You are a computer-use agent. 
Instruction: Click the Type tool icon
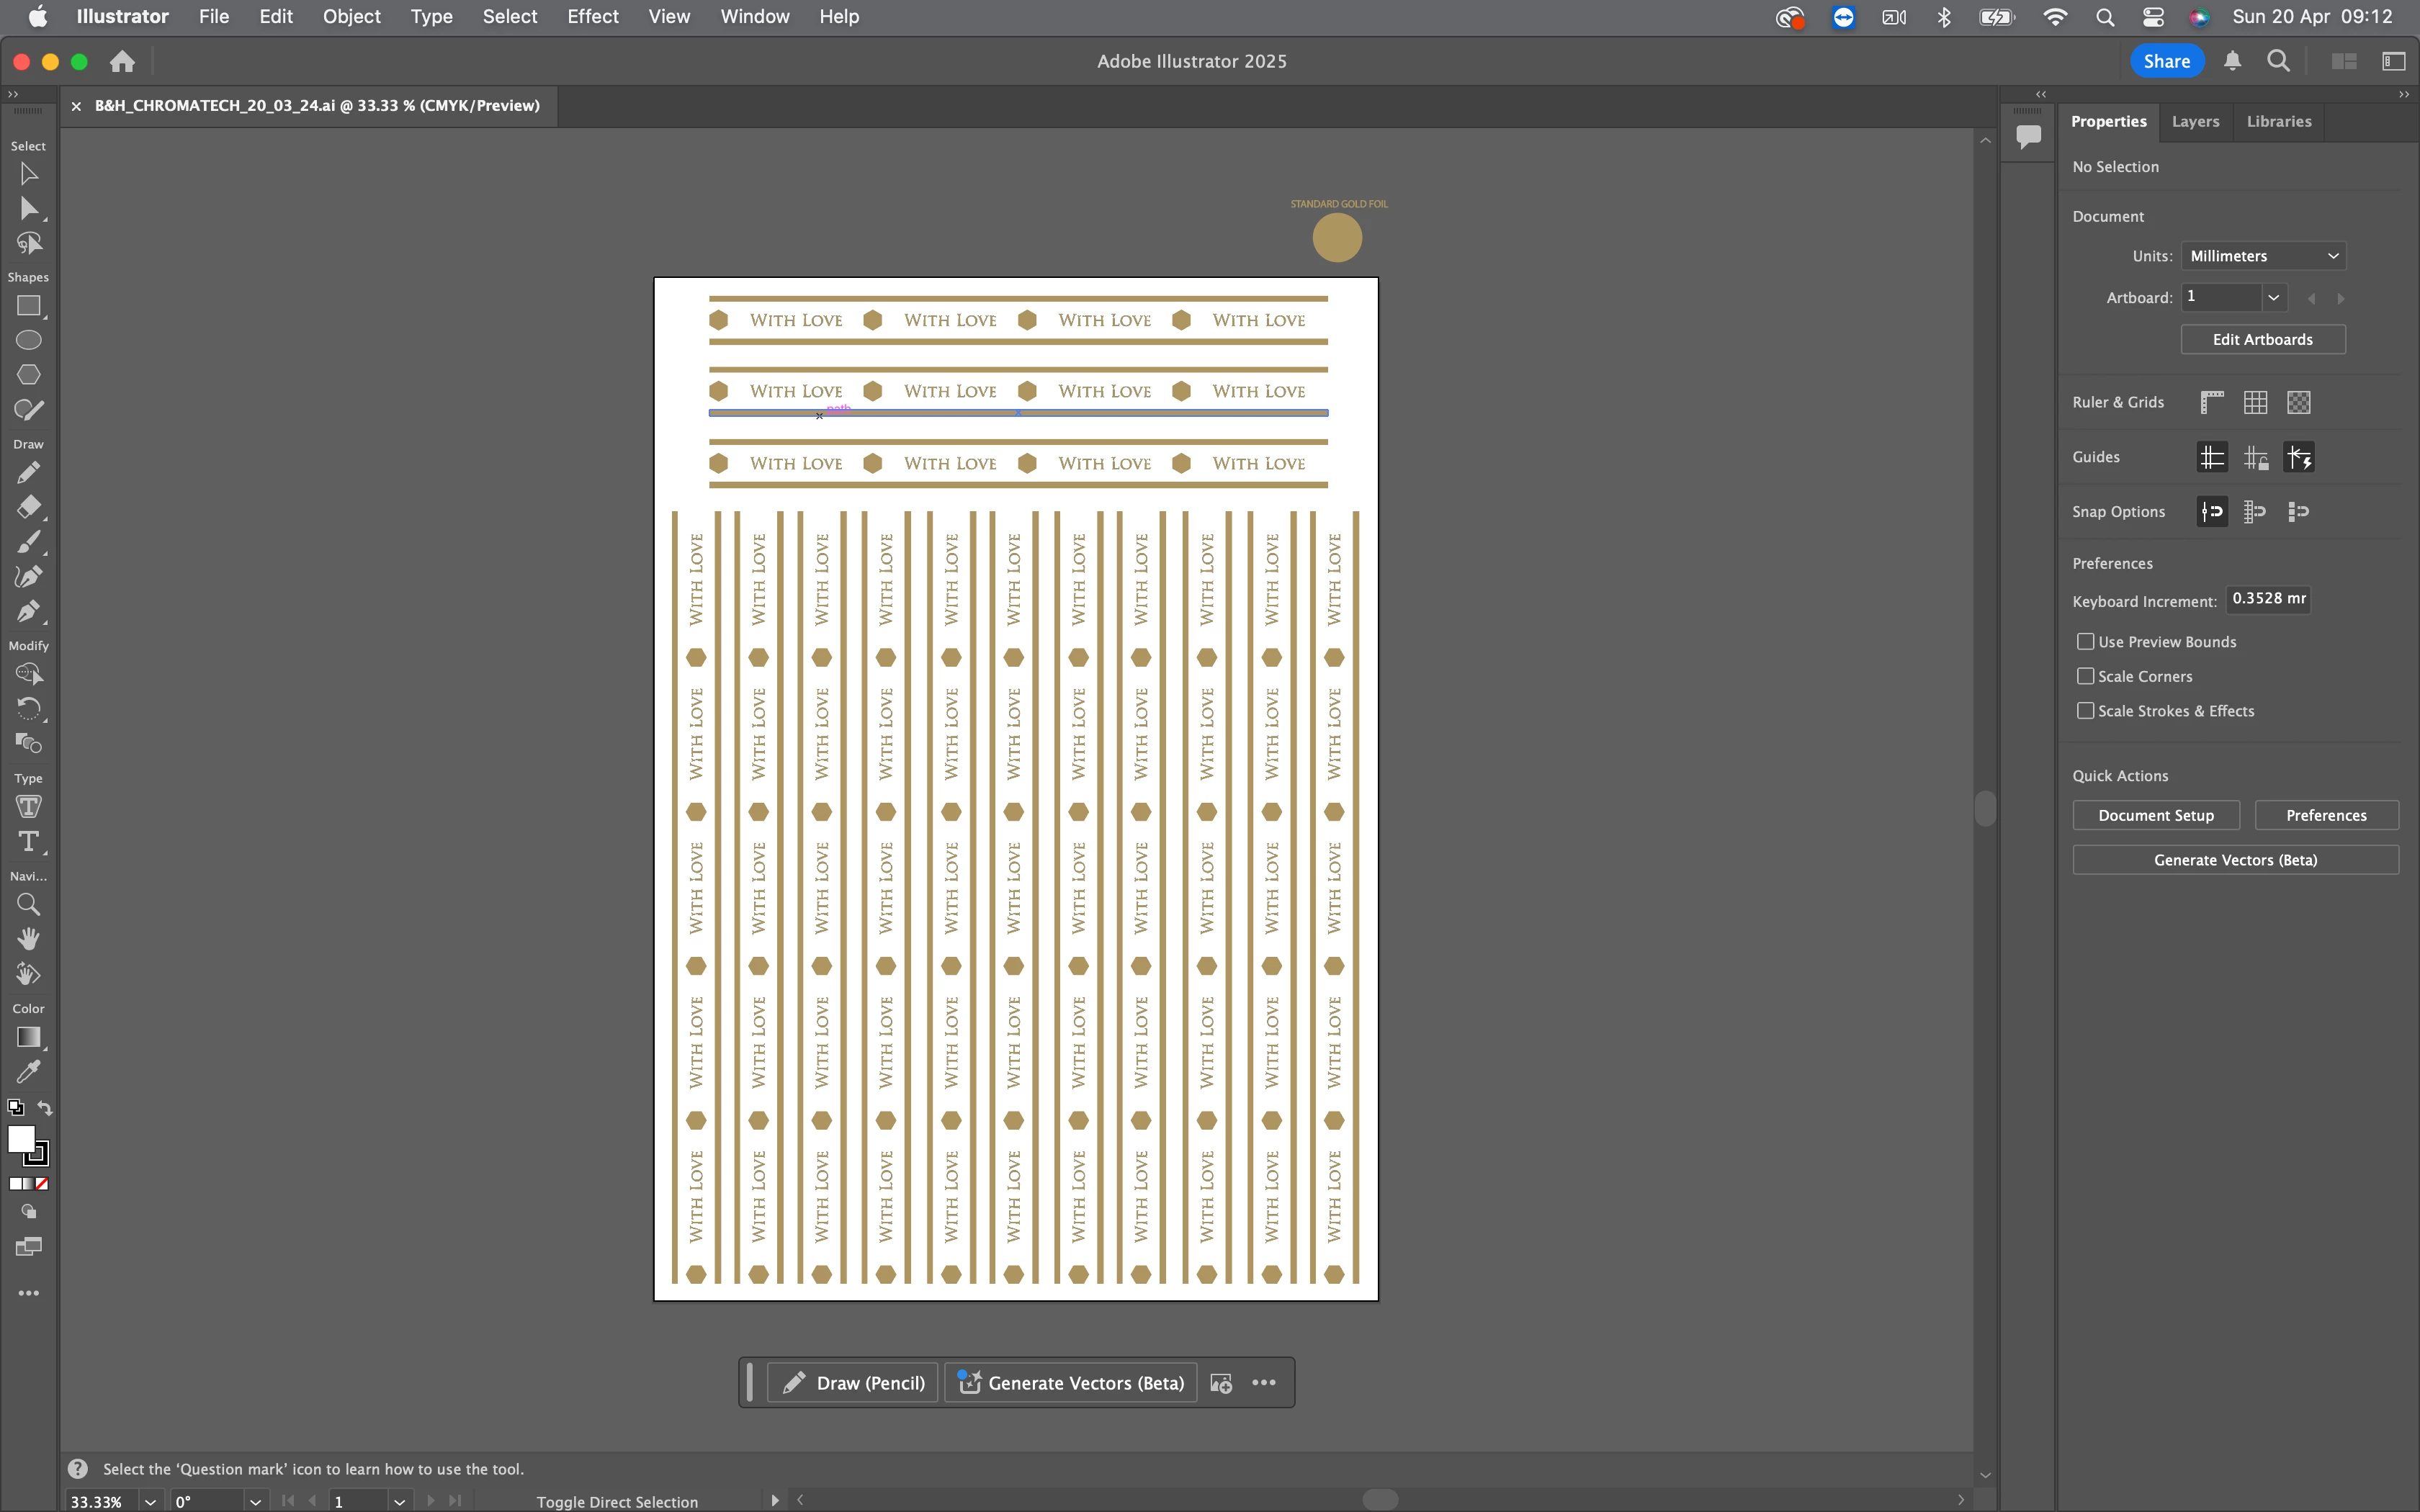pyautogui.click(x=28, y=841)
